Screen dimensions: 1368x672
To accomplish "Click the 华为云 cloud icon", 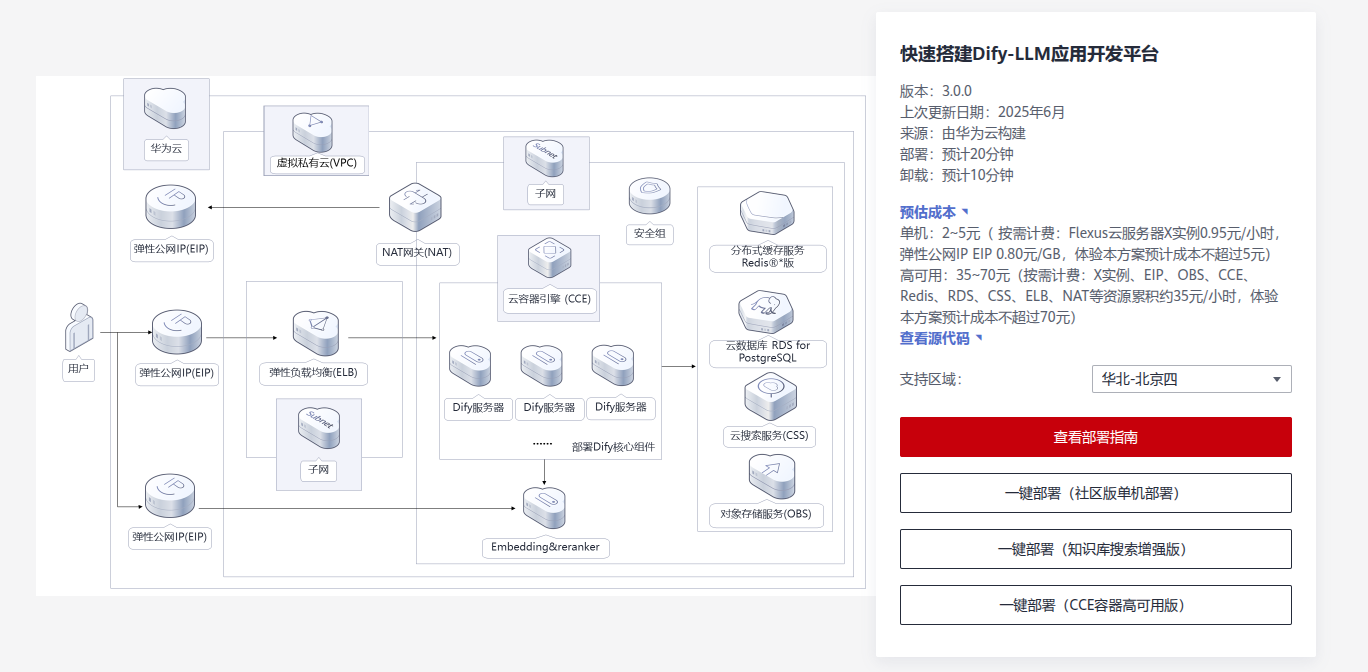I will click(166, 108).
